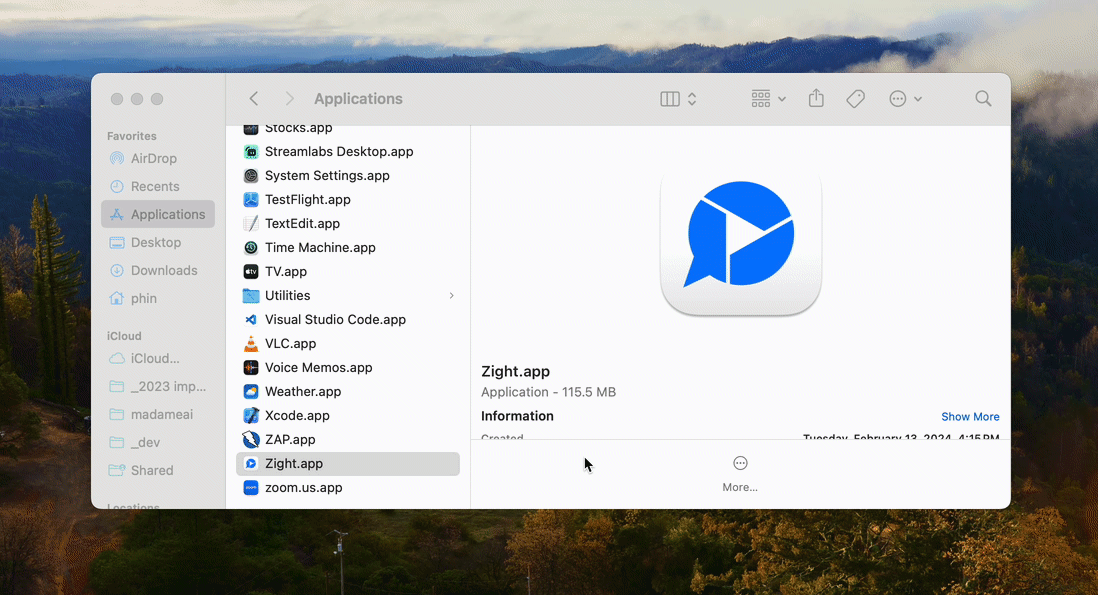Select the TV.app name
1098x595 pixels.
click(x=286, y=271)
